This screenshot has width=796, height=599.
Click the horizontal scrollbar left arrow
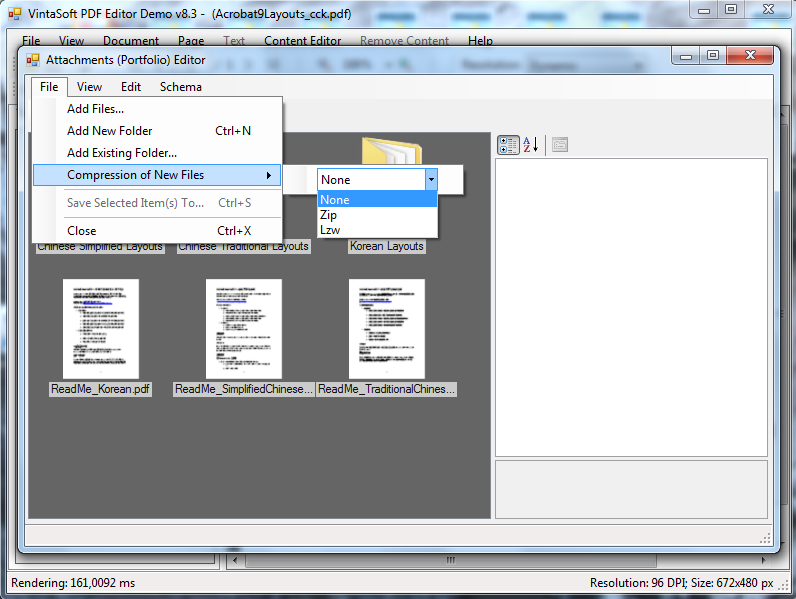tap(234, 560)
